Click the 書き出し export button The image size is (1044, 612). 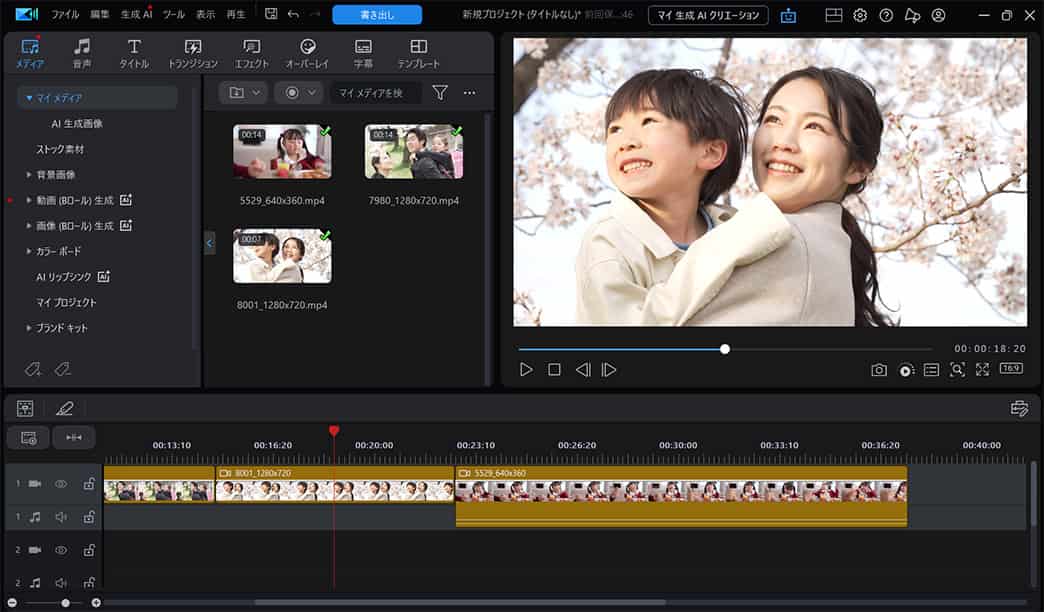click(375, 14)
